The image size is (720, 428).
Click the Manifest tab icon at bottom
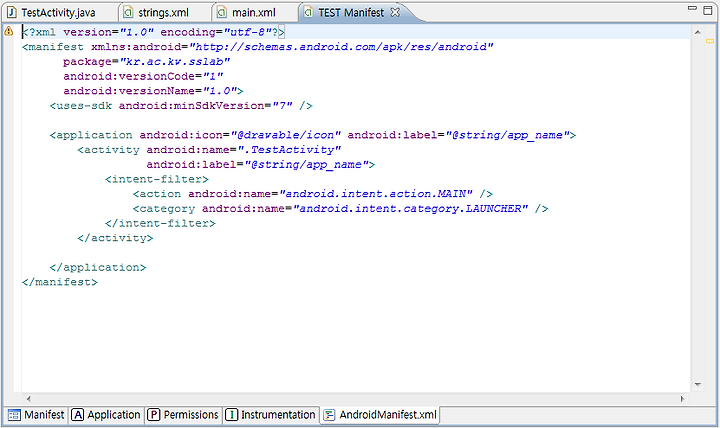[x=14, y=415]
